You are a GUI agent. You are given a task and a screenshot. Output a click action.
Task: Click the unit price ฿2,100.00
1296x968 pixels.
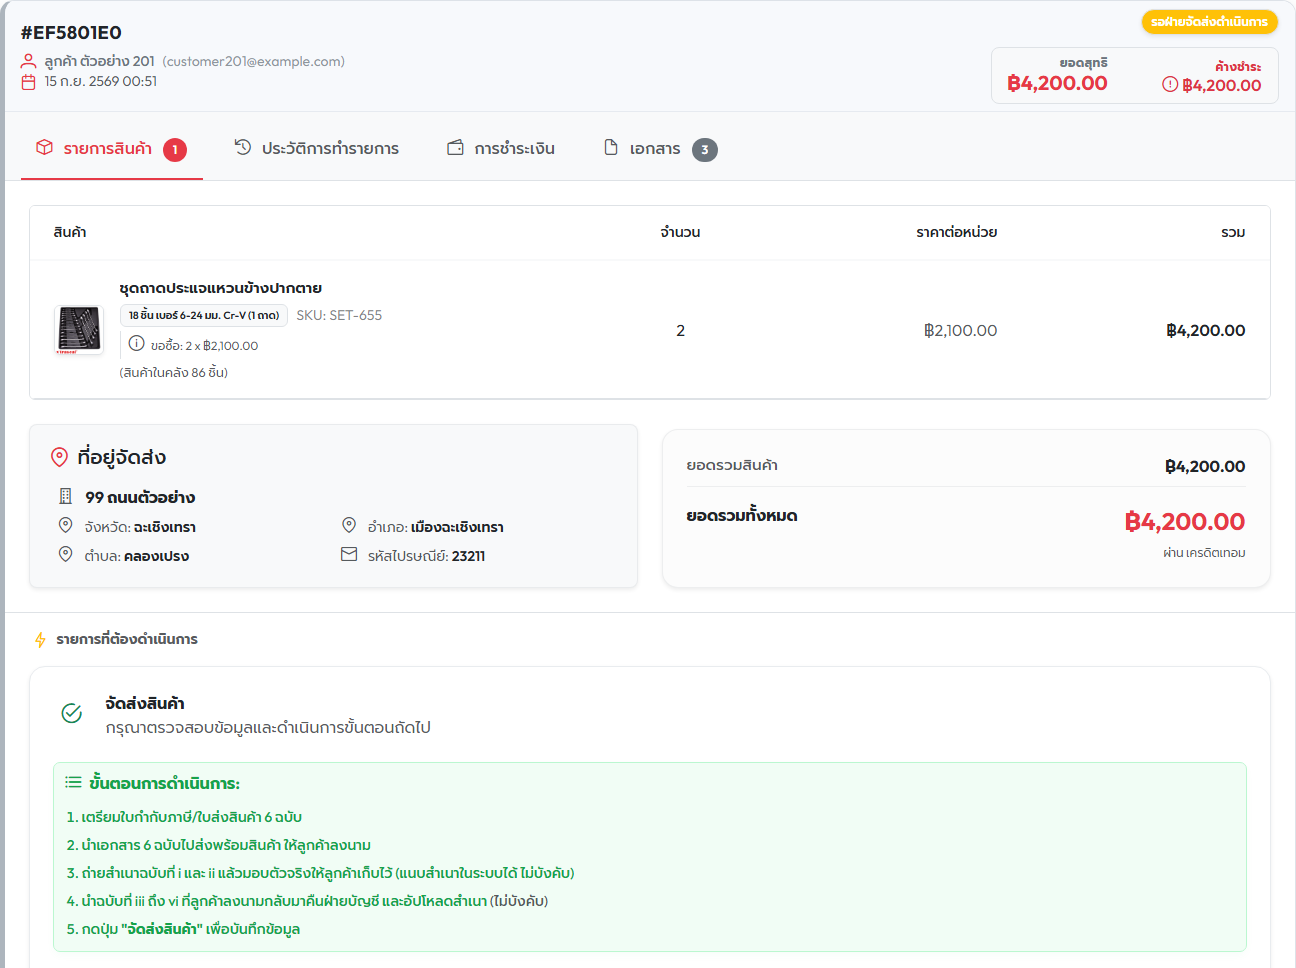click(960, 331)
